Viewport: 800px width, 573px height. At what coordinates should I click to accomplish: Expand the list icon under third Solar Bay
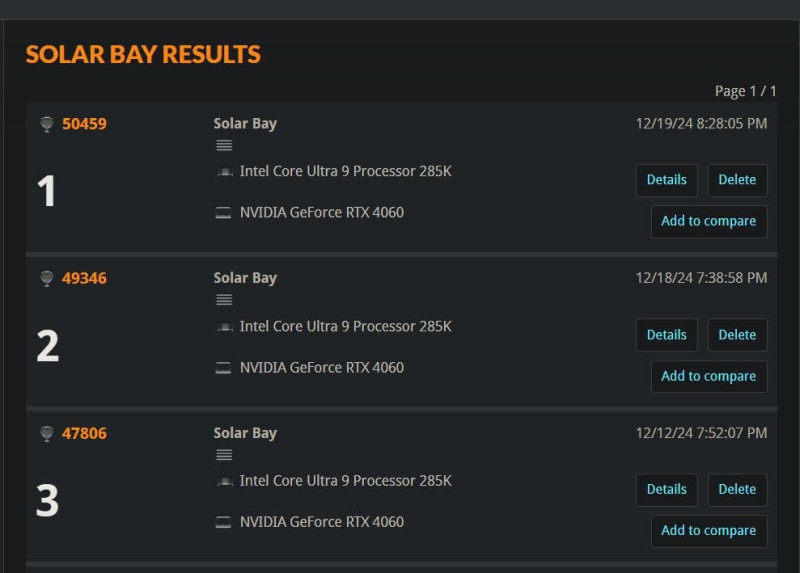(224, 455)
